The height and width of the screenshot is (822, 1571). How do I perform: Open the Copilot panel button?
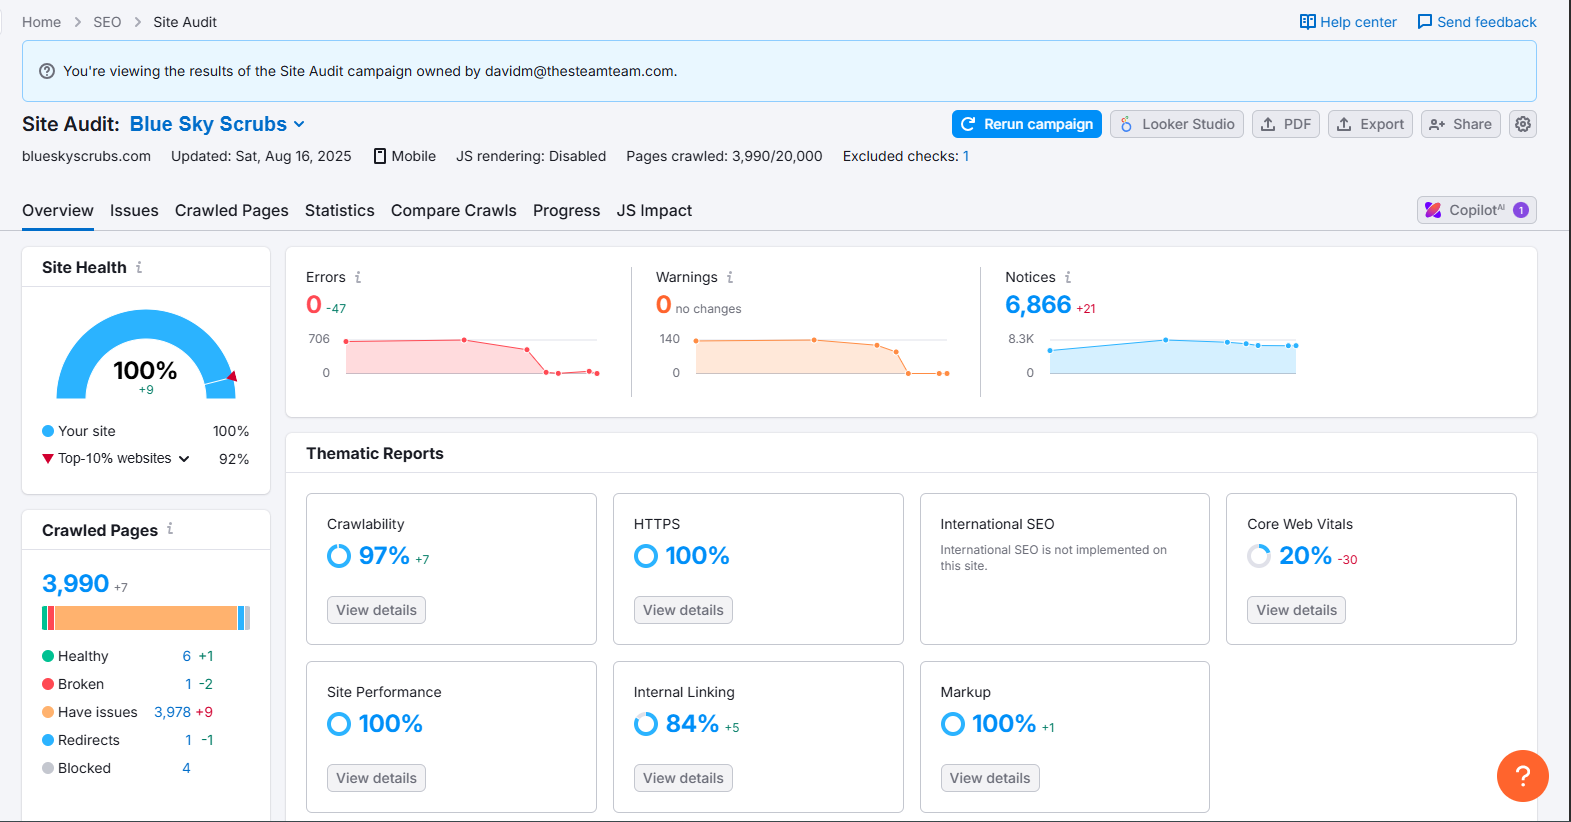(1477, 210)
